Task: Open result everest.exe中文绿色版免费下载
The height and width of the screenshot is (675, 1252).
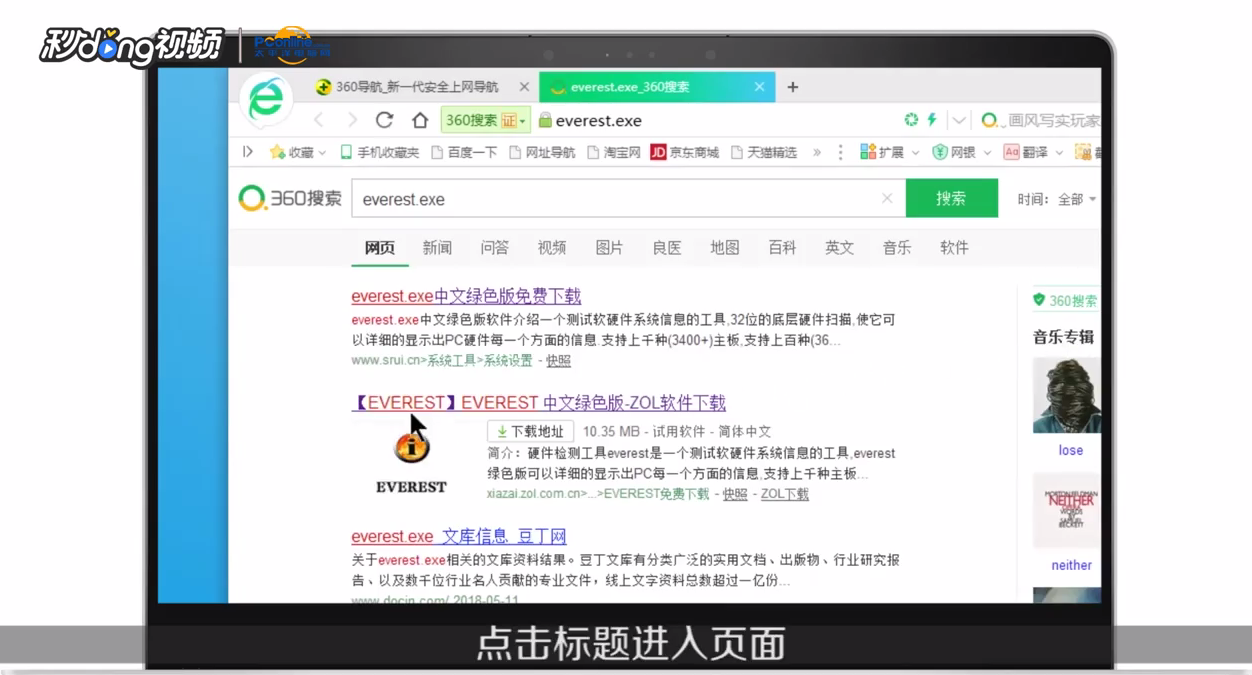Action: click(466, 296)
